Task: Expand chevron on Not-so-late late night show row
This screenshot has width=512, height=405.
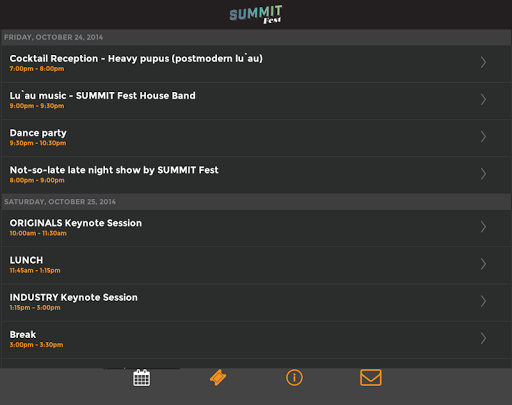Action: coord(483,174)
